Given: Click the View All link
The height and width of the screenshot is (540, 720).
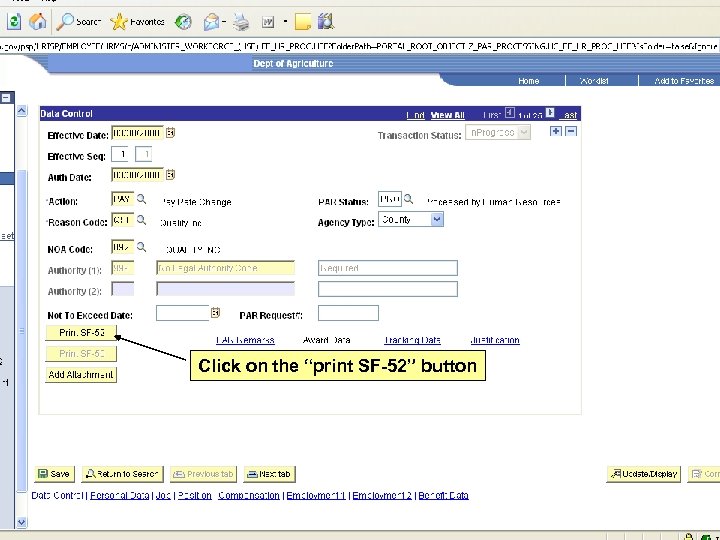Looking at the screenshot, I should pos(448,115).
